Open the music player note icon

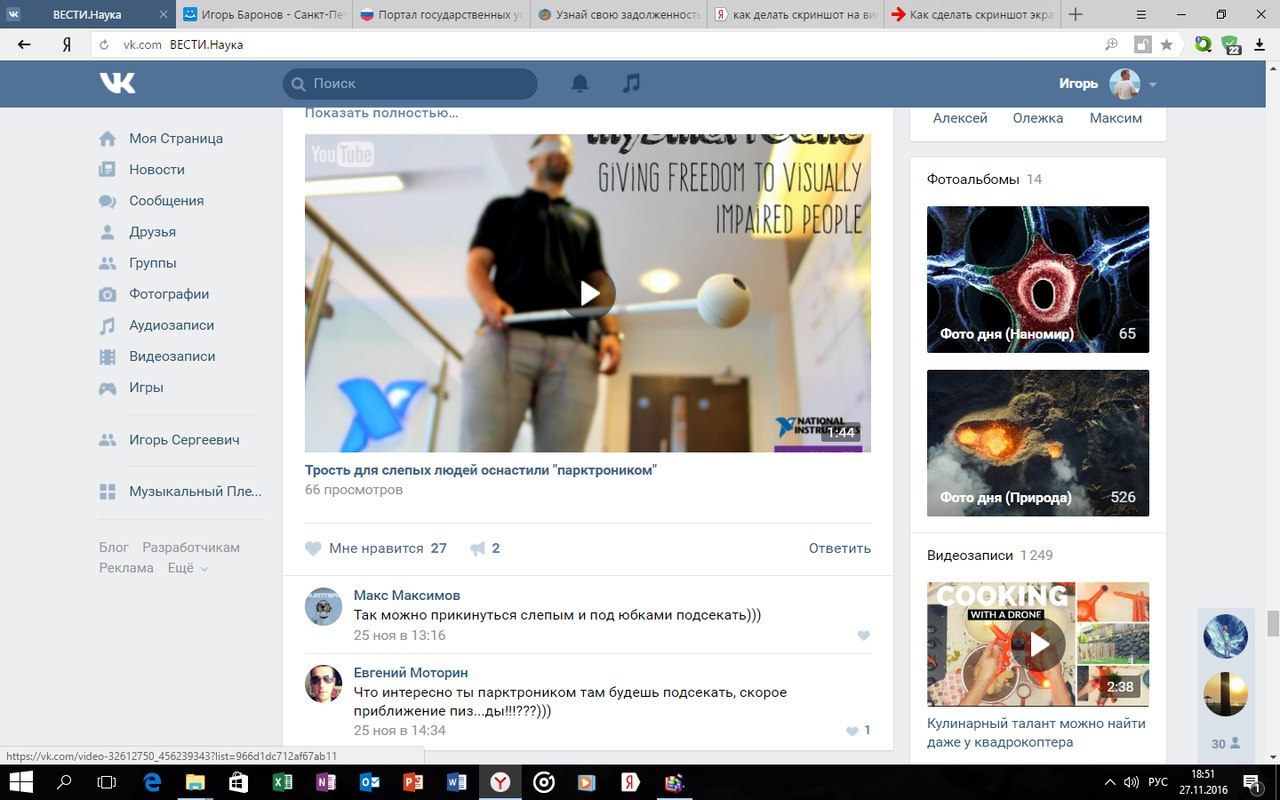631,84
